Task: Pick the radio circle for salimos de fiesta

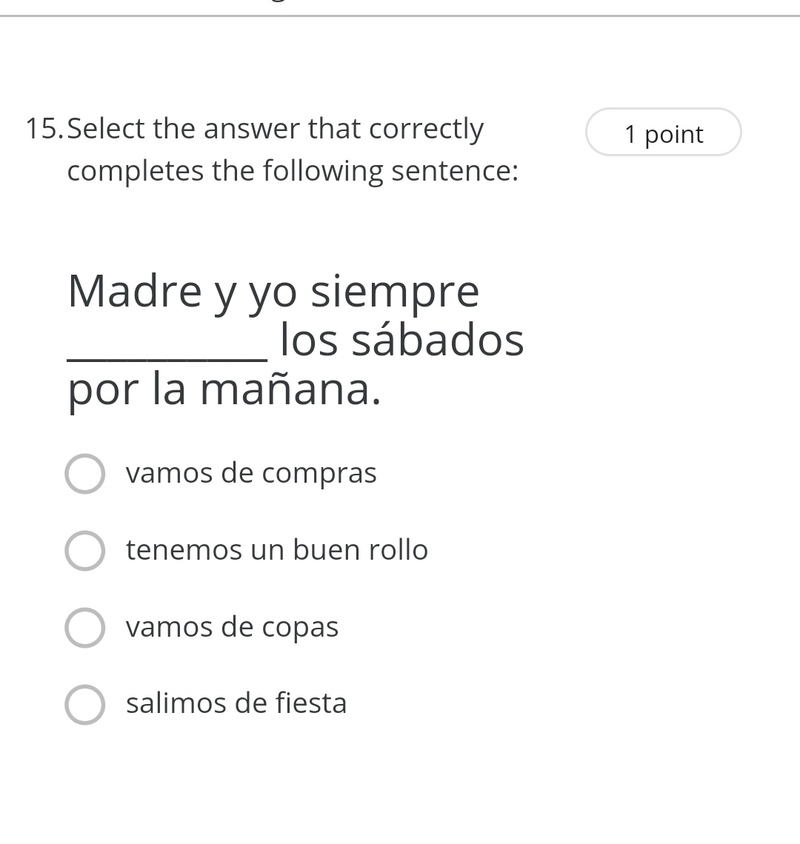Action: [85, 705]
